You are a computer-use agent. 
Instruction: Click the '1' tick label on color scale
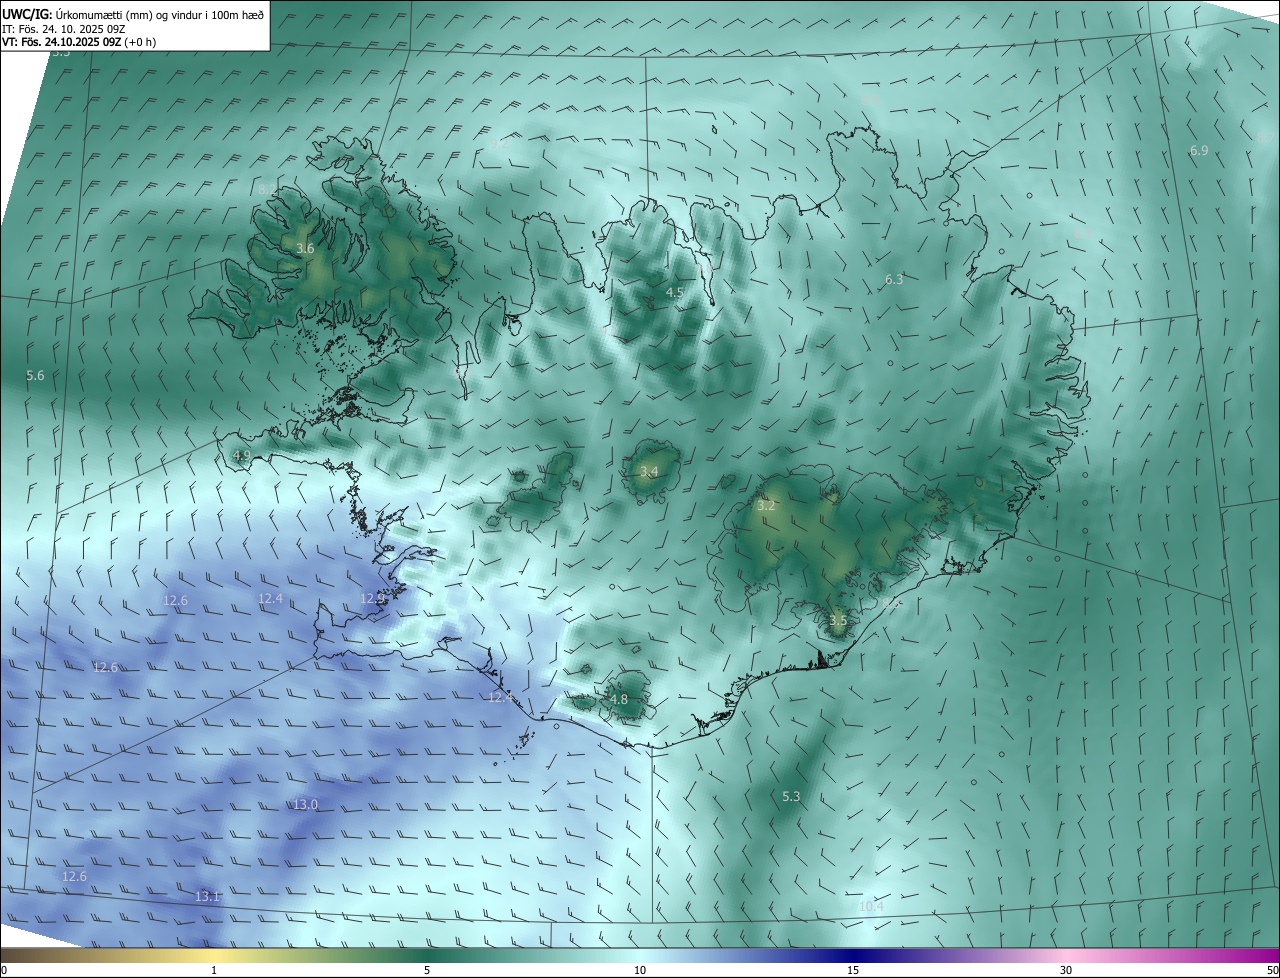[x=214, y=970]
